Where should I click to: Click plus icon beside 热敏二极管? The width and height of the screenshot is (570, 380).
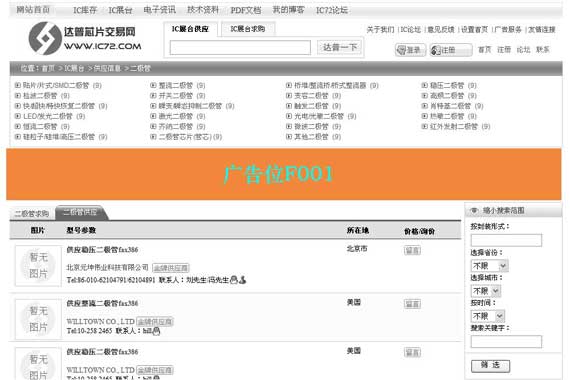pyautogui.click(x=424, y=116)
